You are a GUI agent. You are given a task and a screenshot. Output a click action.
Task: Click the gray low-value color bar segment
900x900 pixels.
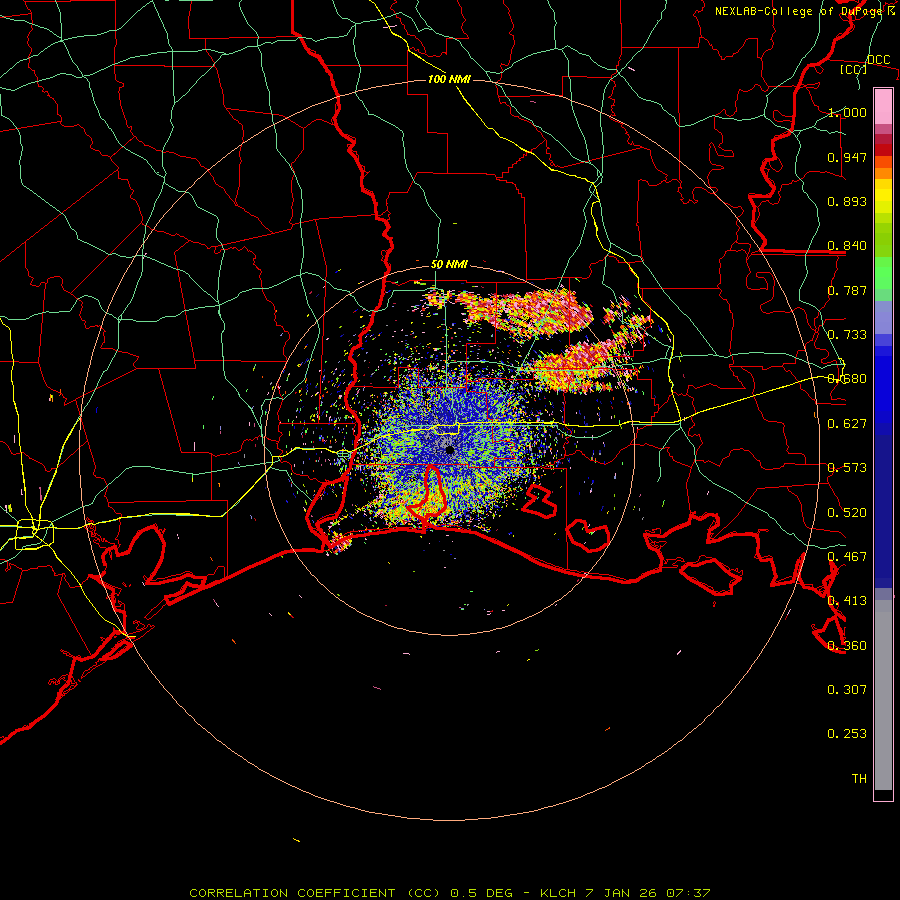(x=883, y=695)
